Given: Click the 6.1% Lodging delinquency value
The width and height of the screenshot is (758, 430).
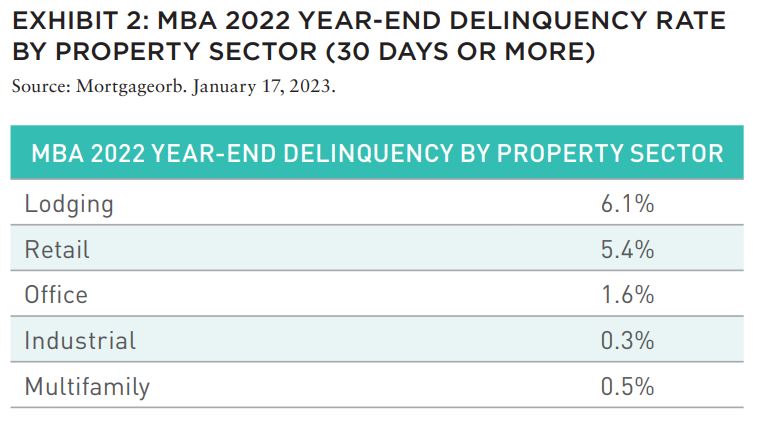Looking at the screenshot, I should (x=627, y=203).
